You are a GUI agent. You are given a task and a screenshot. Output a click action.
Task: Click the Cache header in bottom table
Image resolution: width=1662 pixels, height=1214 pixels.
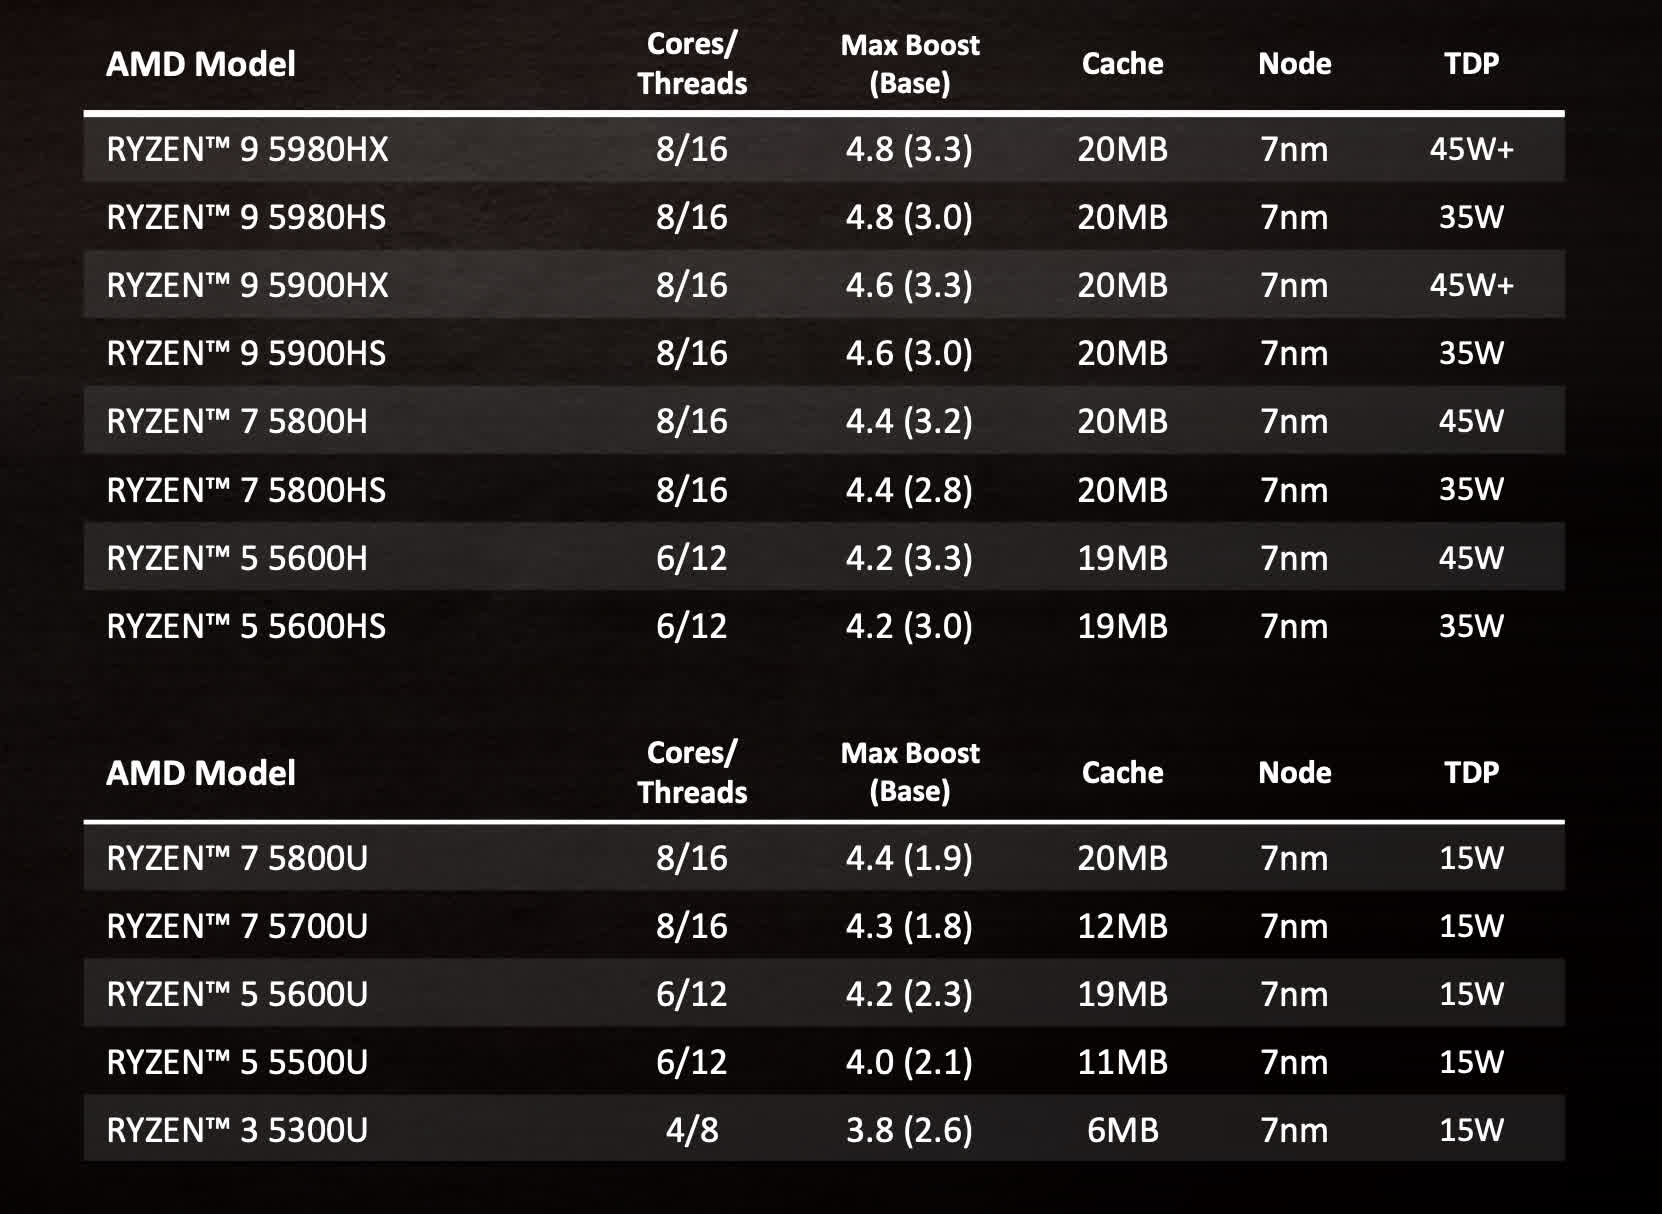tap(1122, 772)
